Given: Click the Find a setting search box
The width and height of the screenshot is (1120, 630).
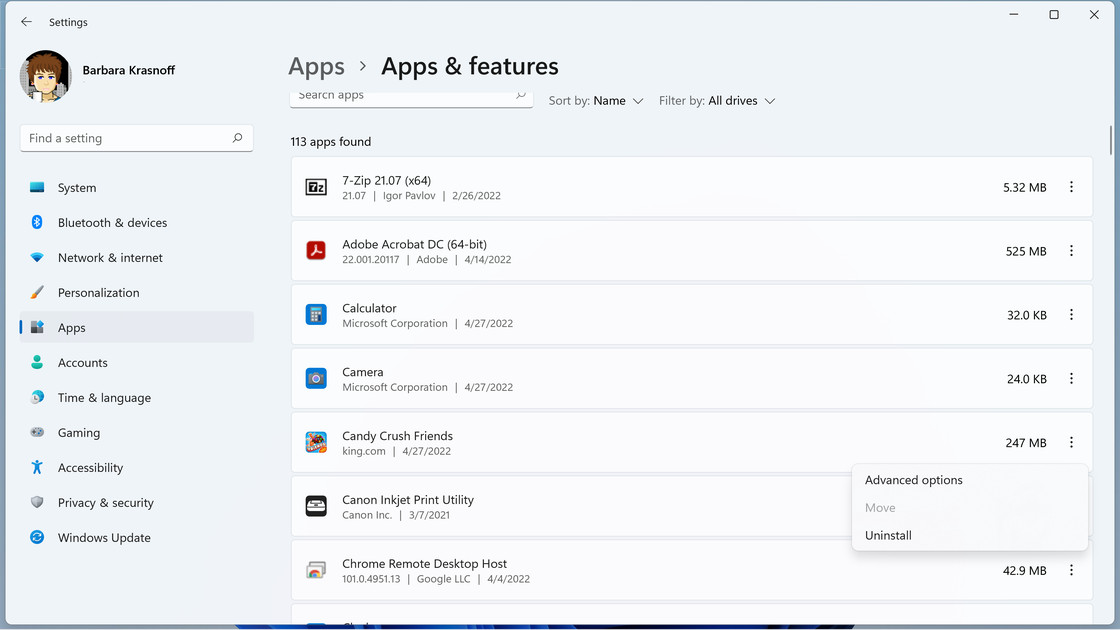Looking at the screenshot, I should tap(136, 138).
